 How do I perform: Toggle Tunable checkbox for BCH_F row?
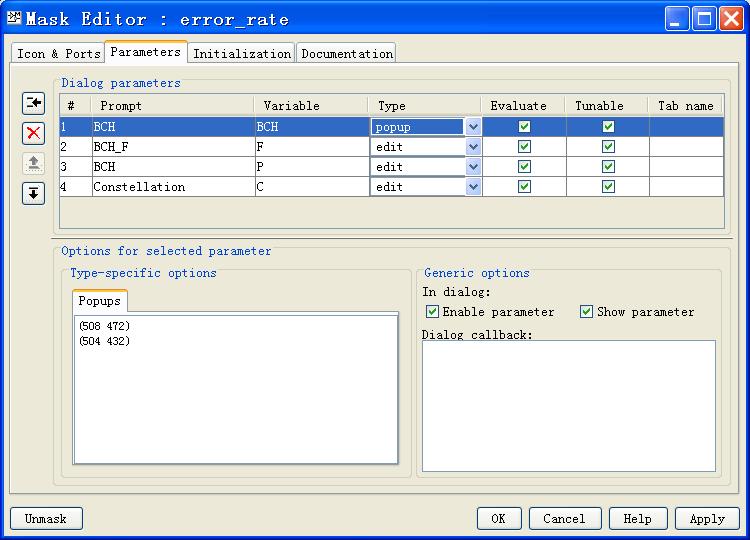tap(608, 147)
